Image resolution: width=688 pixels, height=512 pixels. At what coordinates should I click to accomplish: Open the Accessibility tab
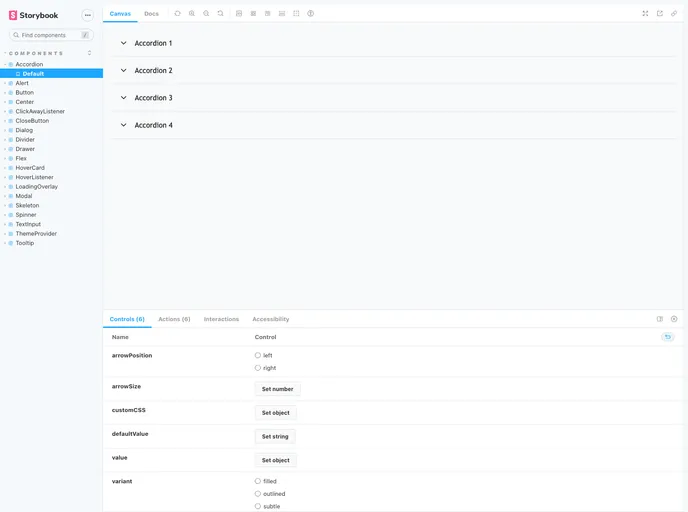271,319
